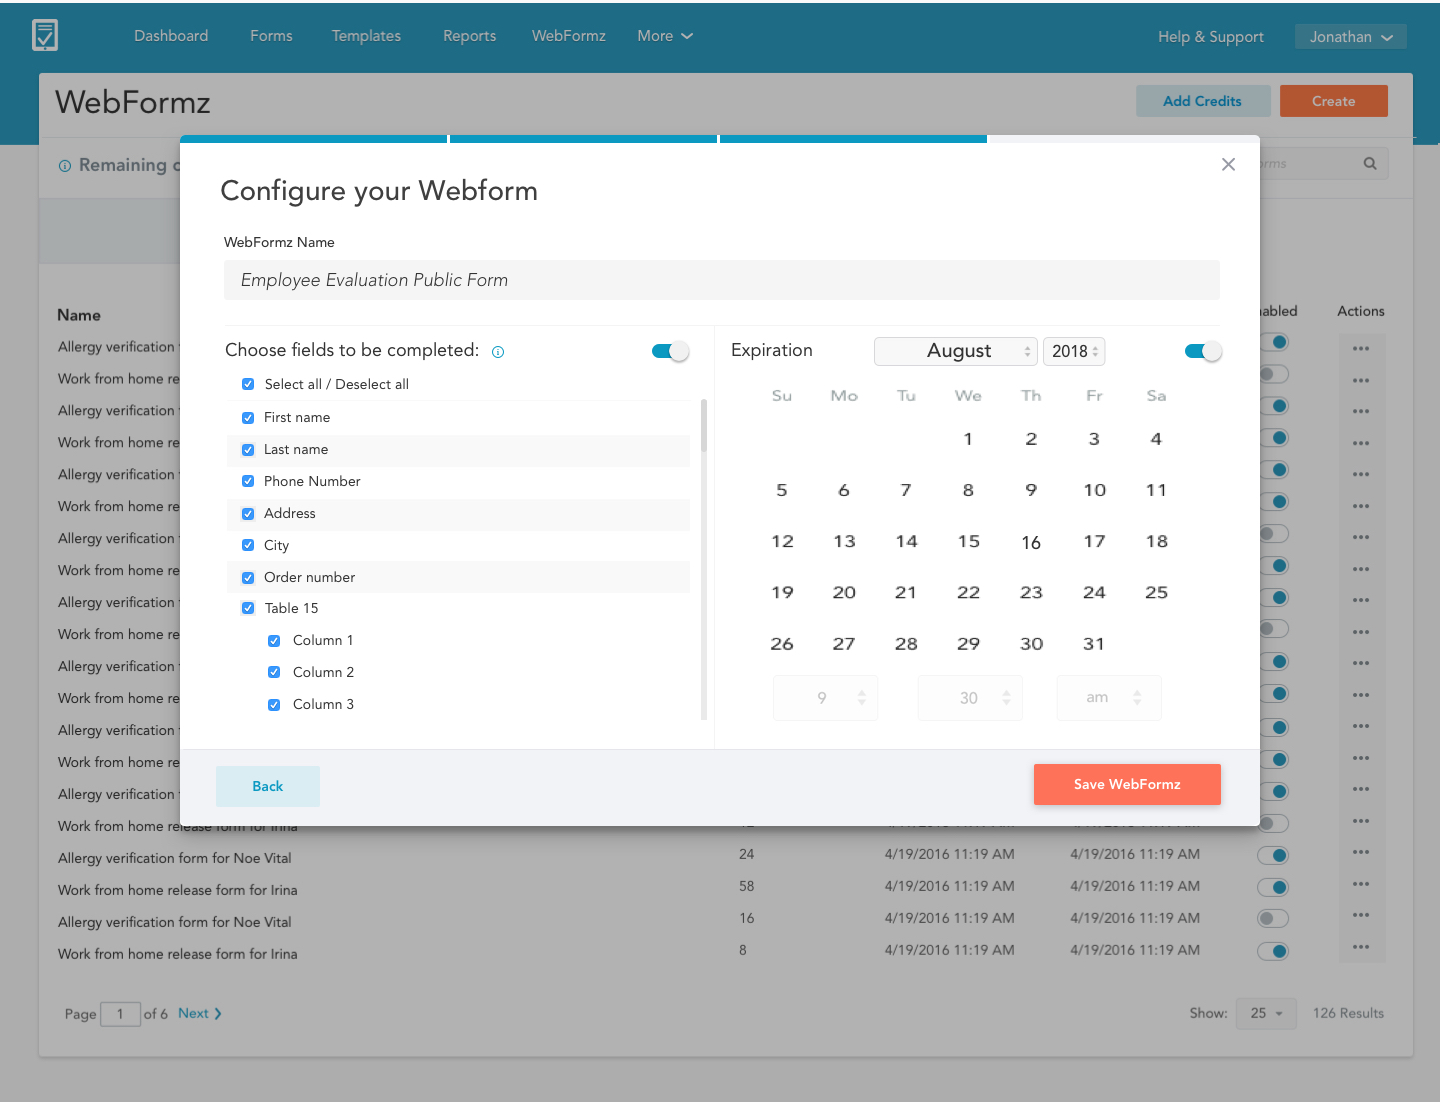Screen dimensions: 1440x1102
Task: Click the search magnifier icon
Action: click(1370, 164)
